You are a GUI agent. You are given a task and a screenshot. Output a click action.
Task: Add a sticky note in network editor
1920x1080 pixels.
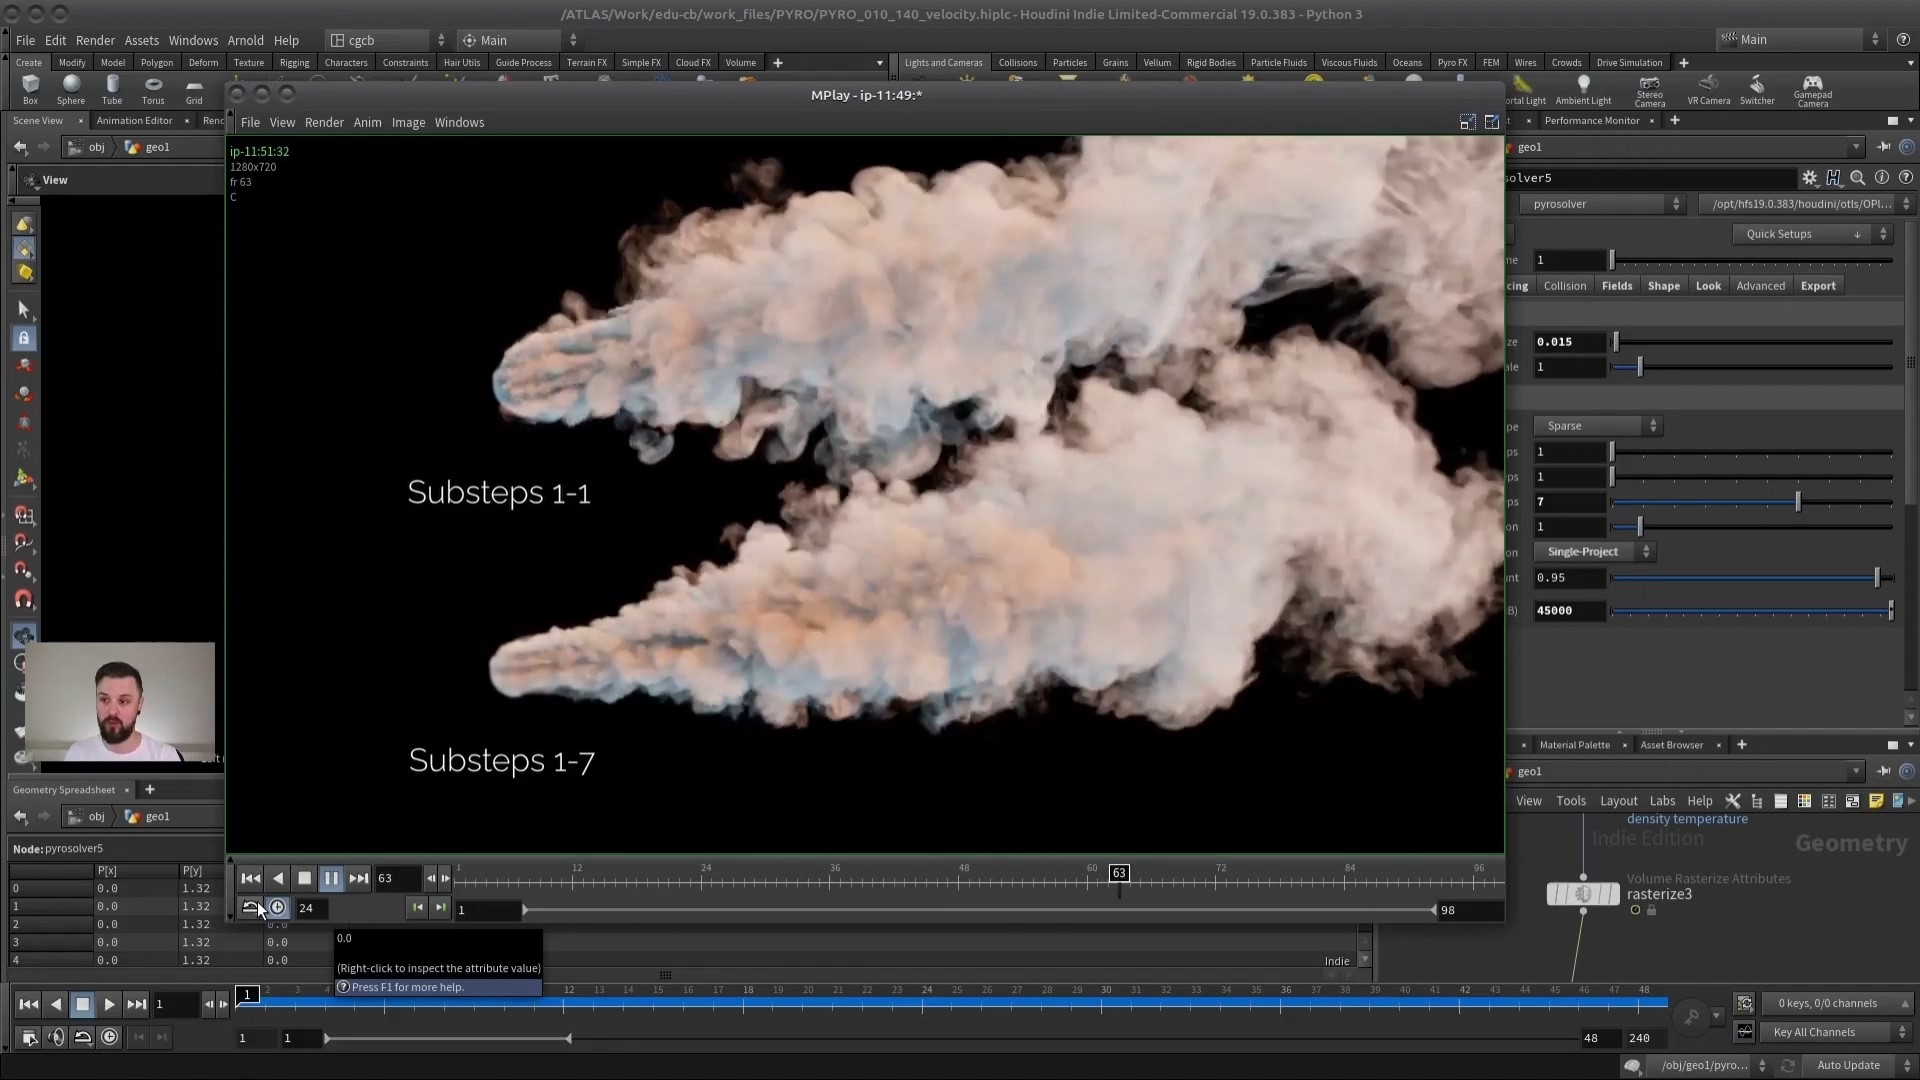pos(1876,801)
